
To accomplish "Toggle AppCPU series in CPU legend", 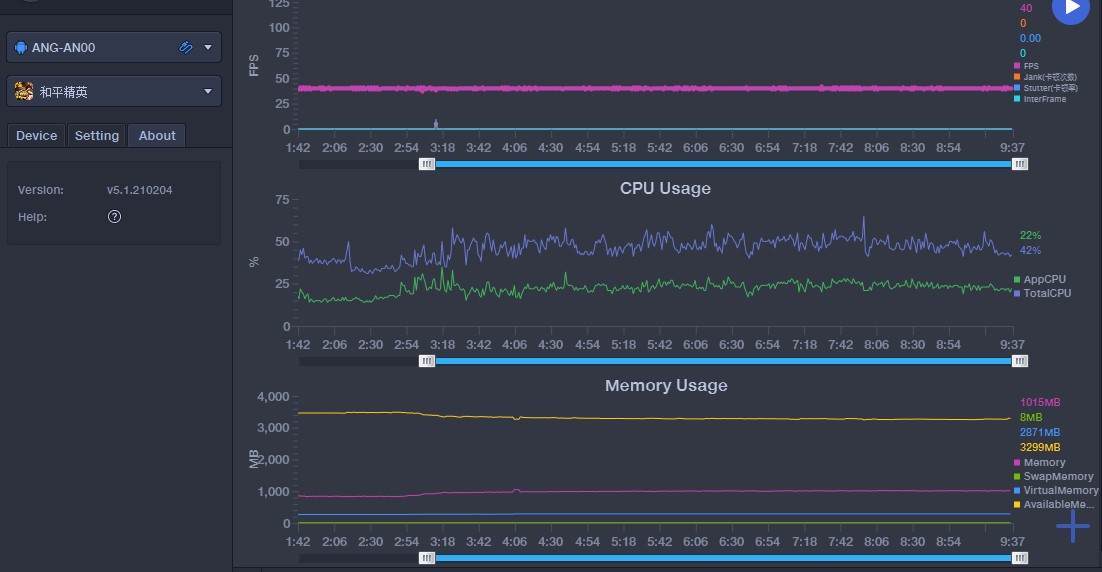I will 1044,280.
